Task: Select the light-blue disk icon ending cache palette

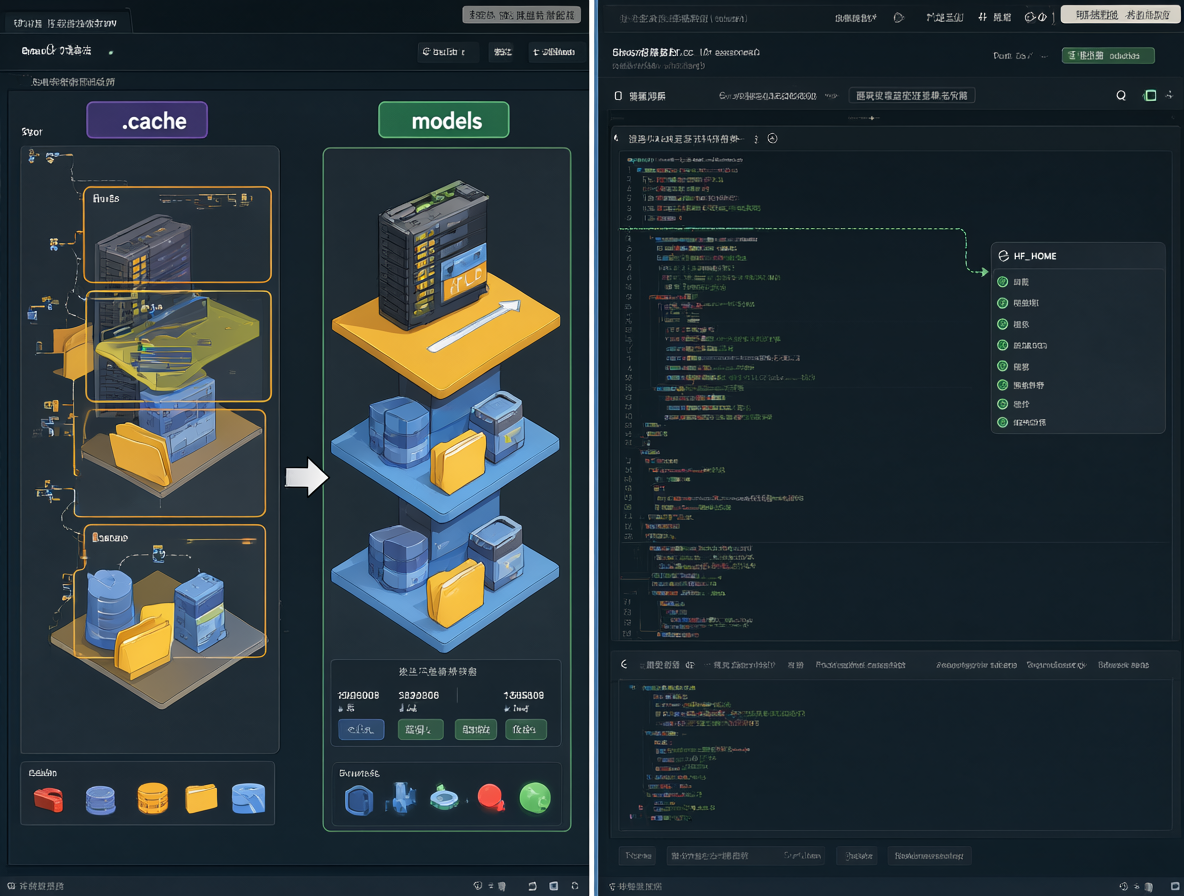Action: 248,798
